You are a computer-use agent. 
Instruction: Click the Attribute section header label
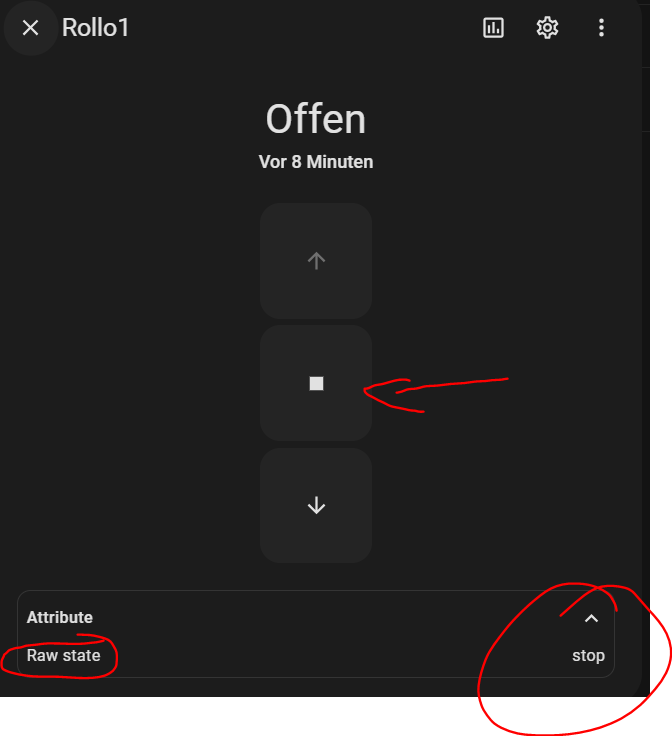click(x=60, y=617)
